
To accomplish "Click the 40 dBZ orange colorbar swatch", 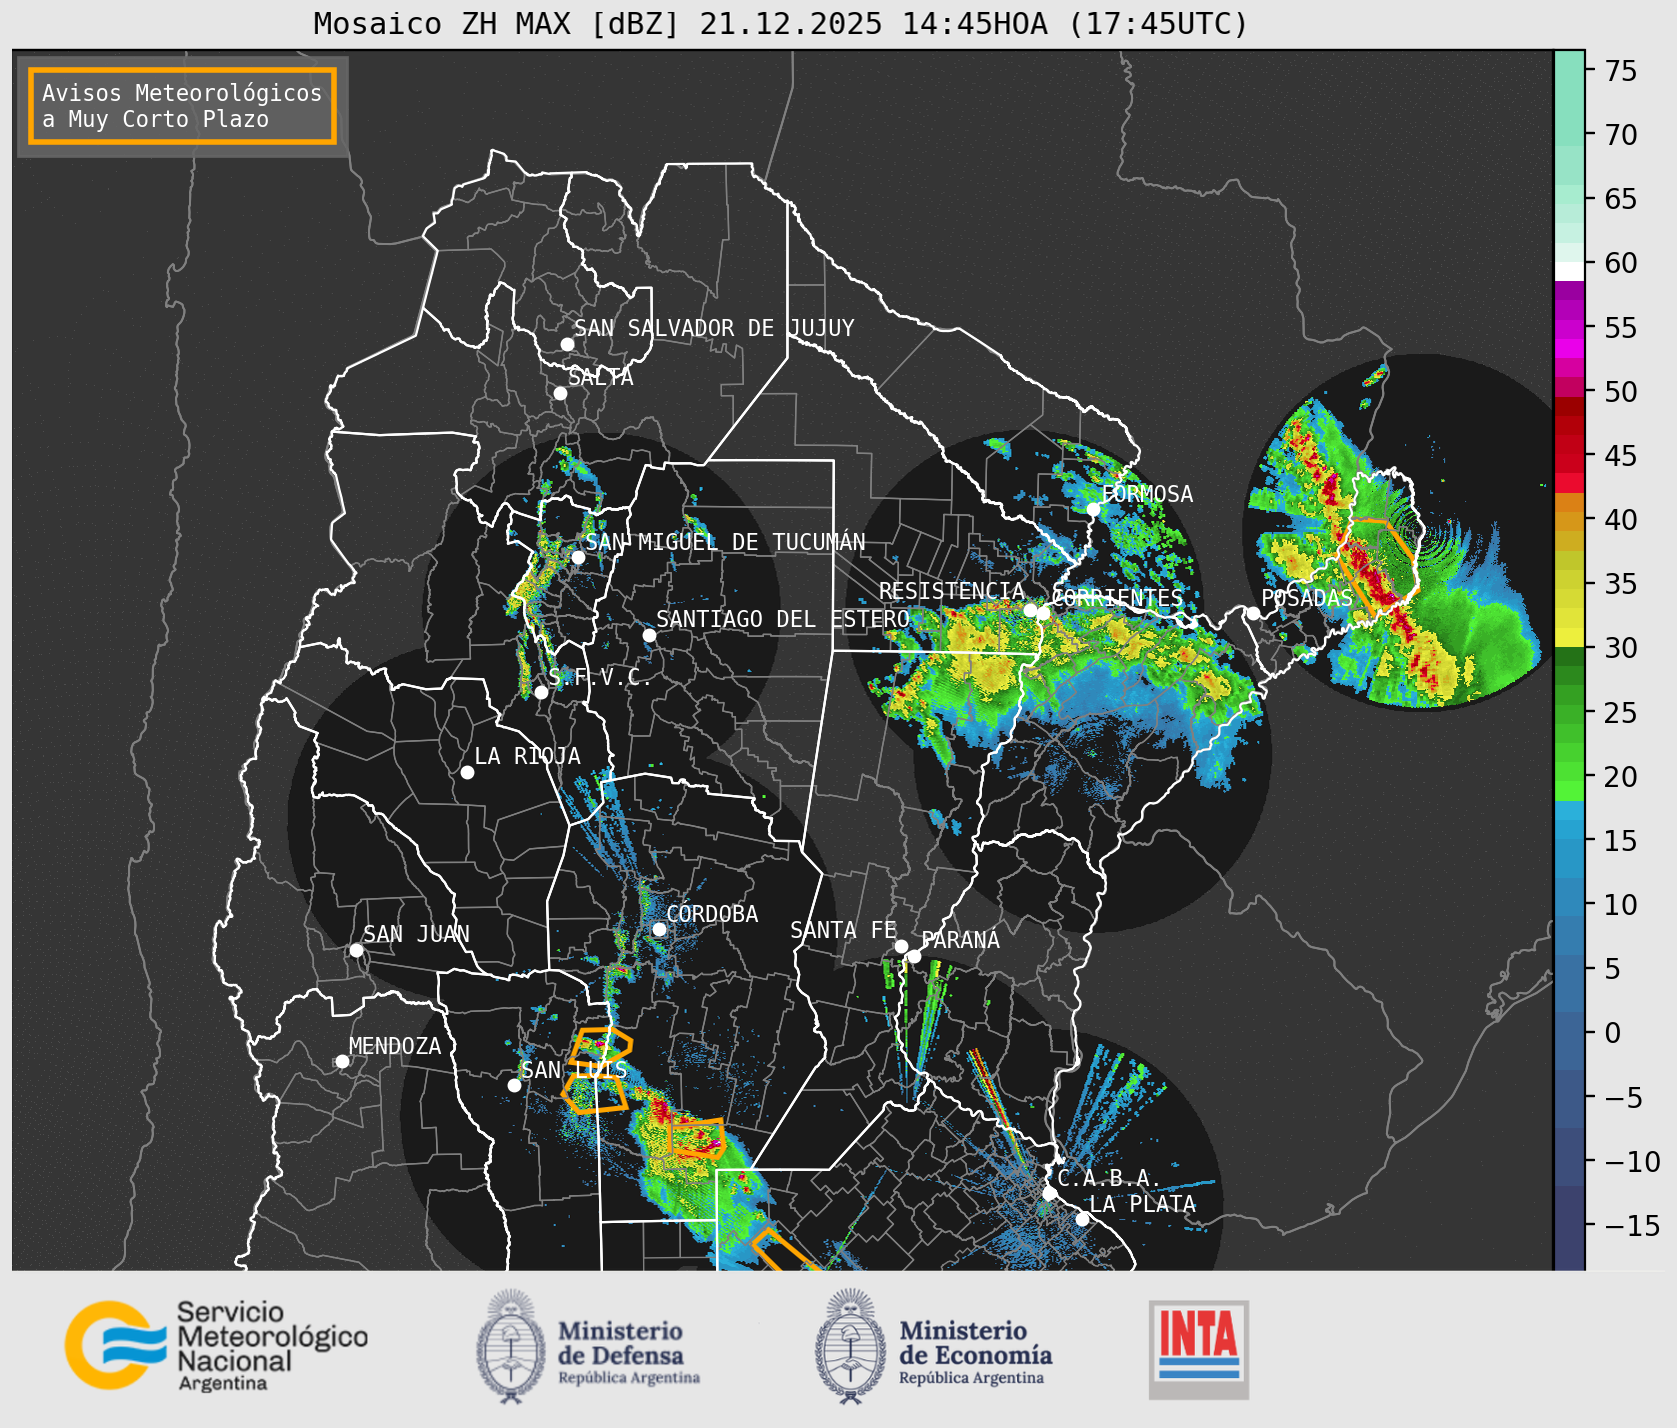I will (1569, 519).
